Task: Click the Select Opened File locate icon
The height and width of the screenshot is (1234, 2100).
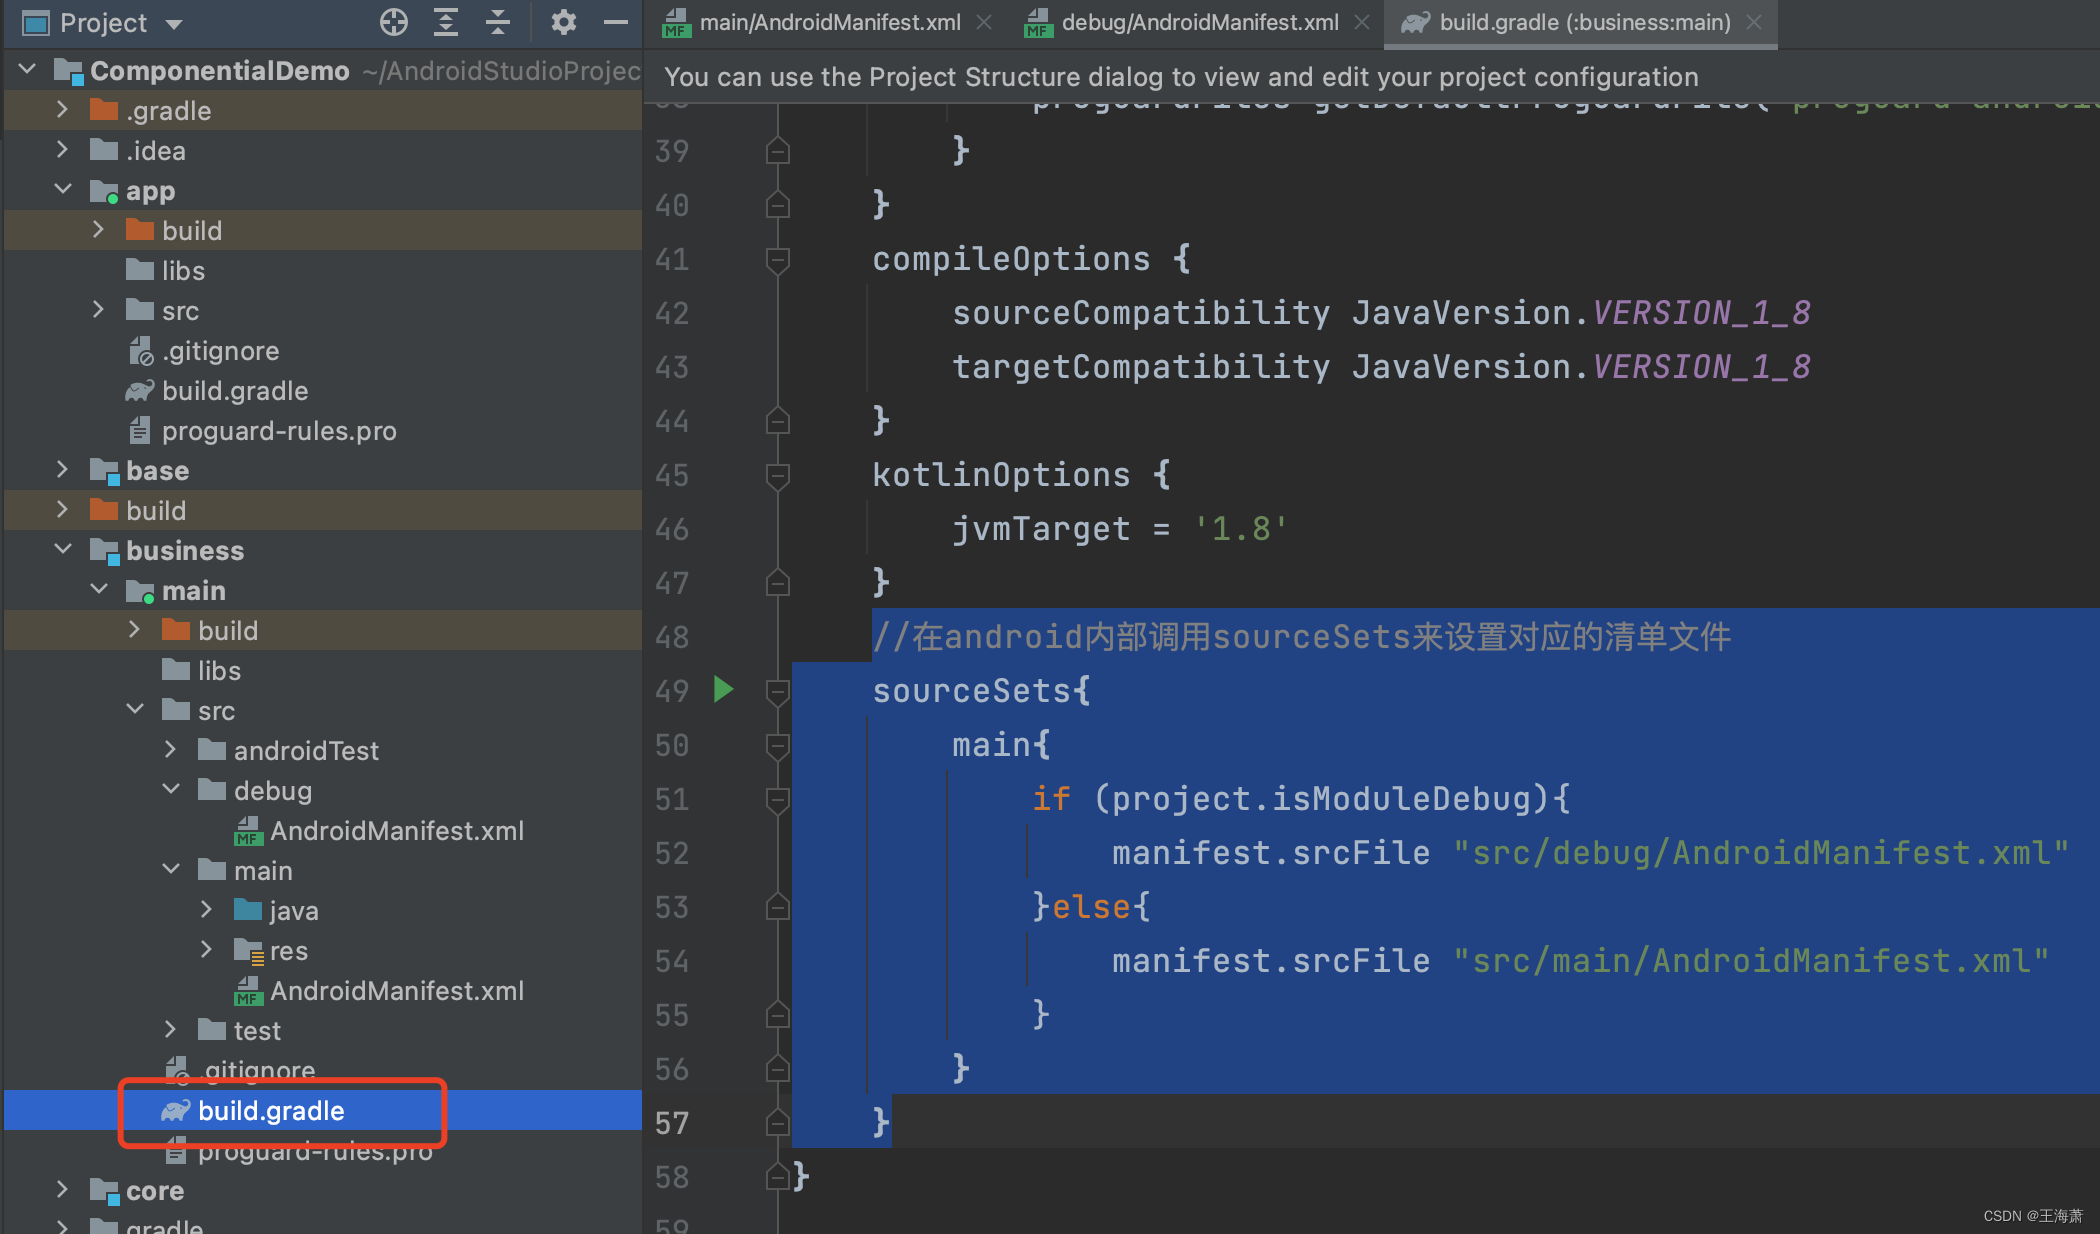Action: [394, 22]
